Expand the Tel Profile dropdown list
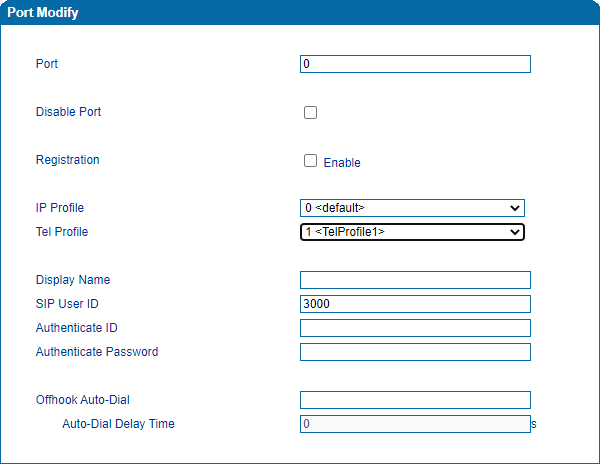This screenshot has width=600, height=464. 412,232
